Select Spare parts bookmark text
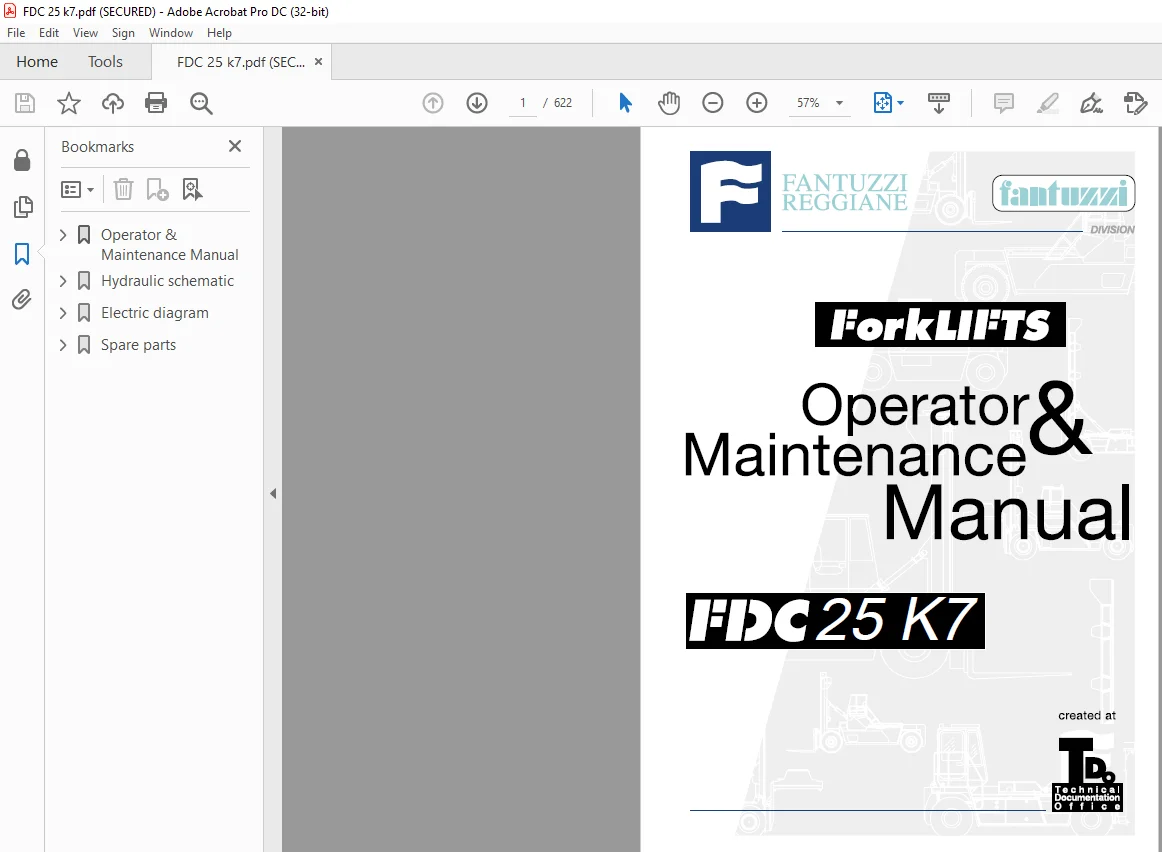1162x852 pixels. 139,345
